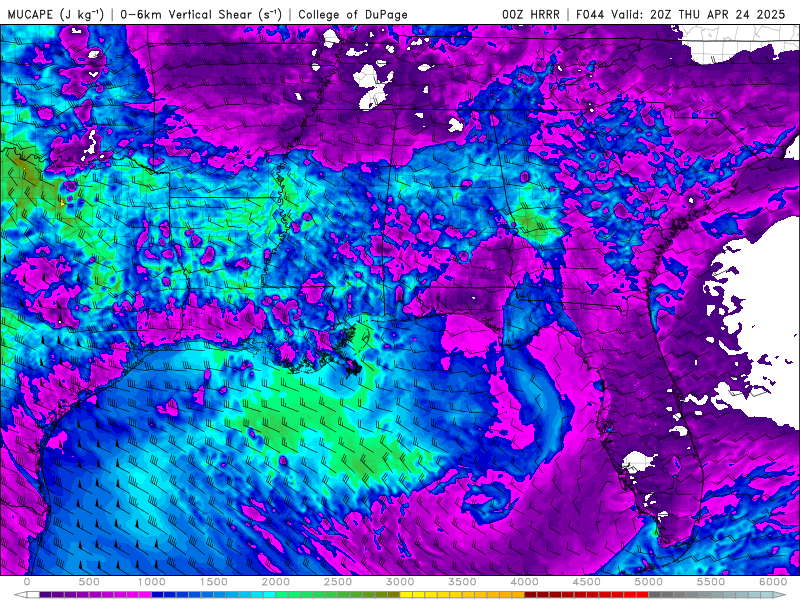Click the '5500' color scale label
This screenshot has height=600, width=800.
coord(711,582)
